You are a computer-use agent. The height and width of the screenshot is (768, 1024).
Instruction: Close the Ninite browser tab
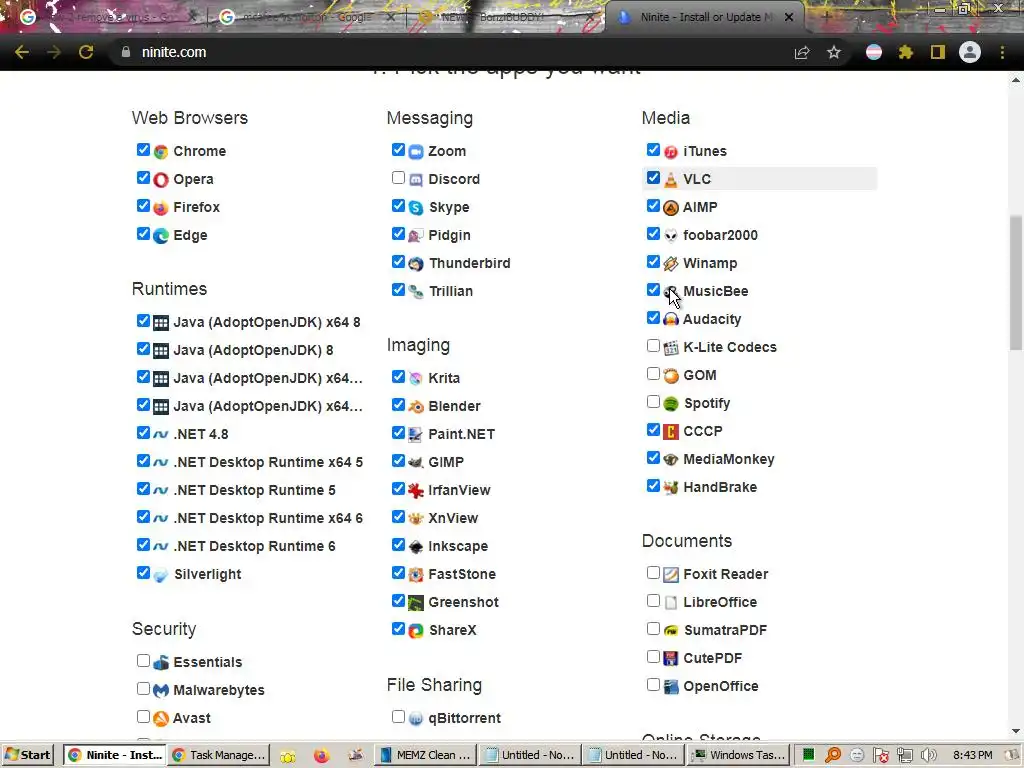coord(789,18)
